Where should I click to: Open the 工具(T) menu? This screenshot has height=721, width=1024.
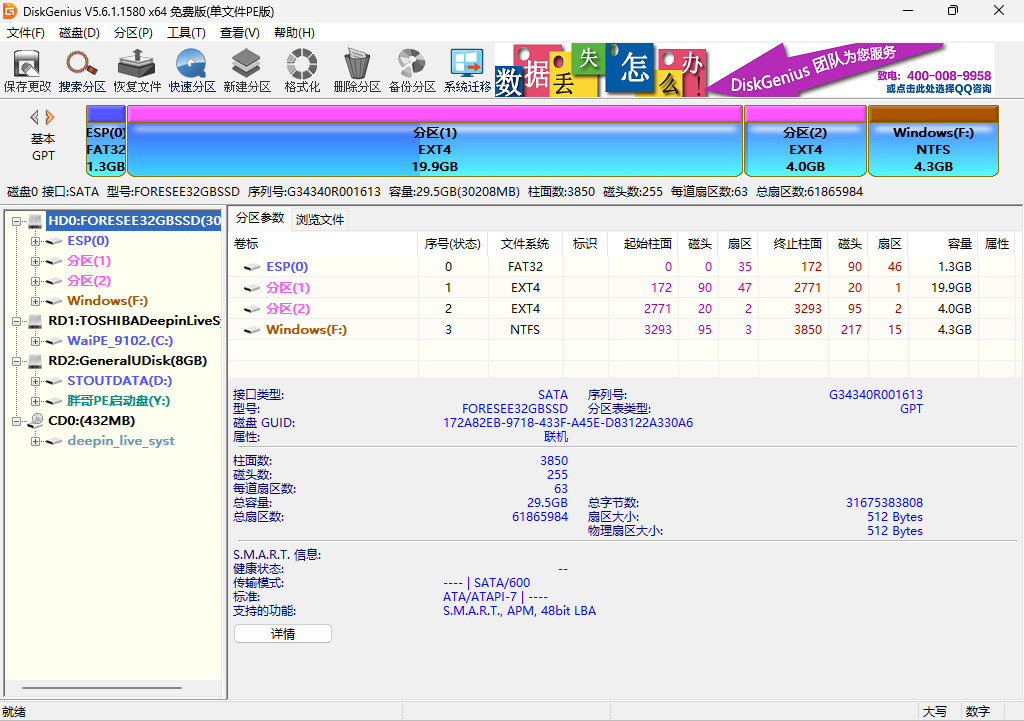tap(186, 33)
